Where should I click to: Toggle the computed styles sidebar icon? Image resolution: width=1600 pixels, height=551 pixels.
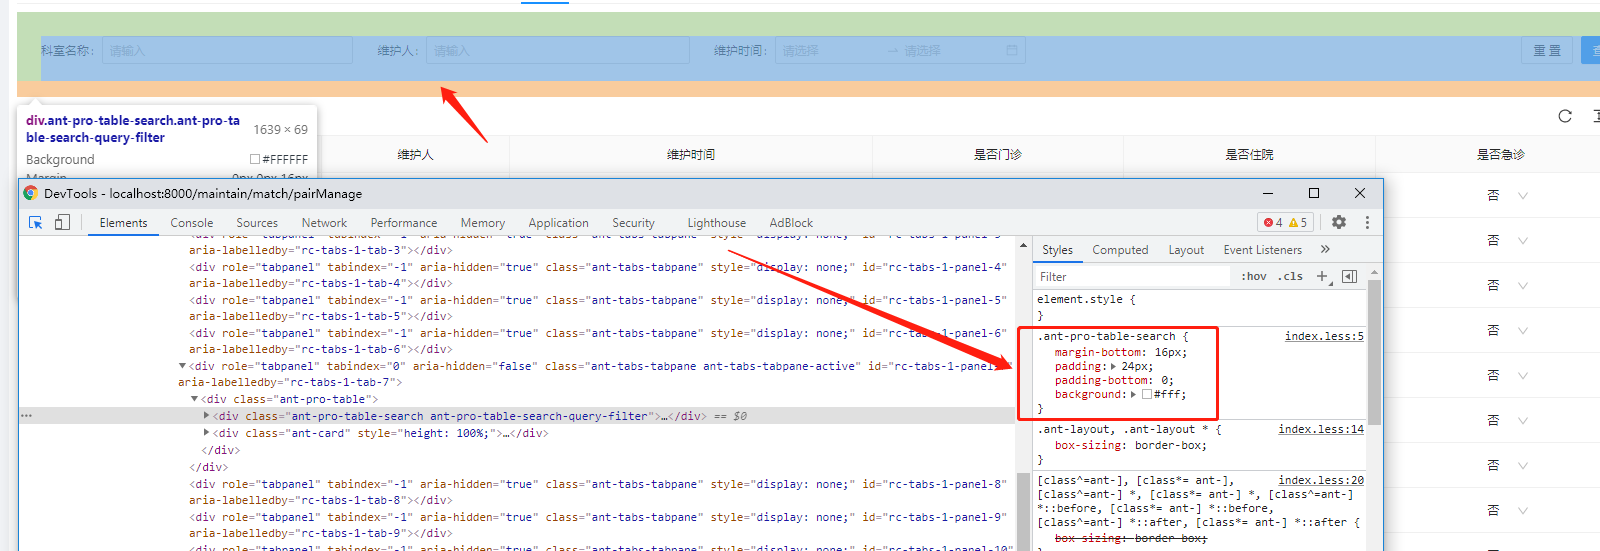click(1349, 276)
